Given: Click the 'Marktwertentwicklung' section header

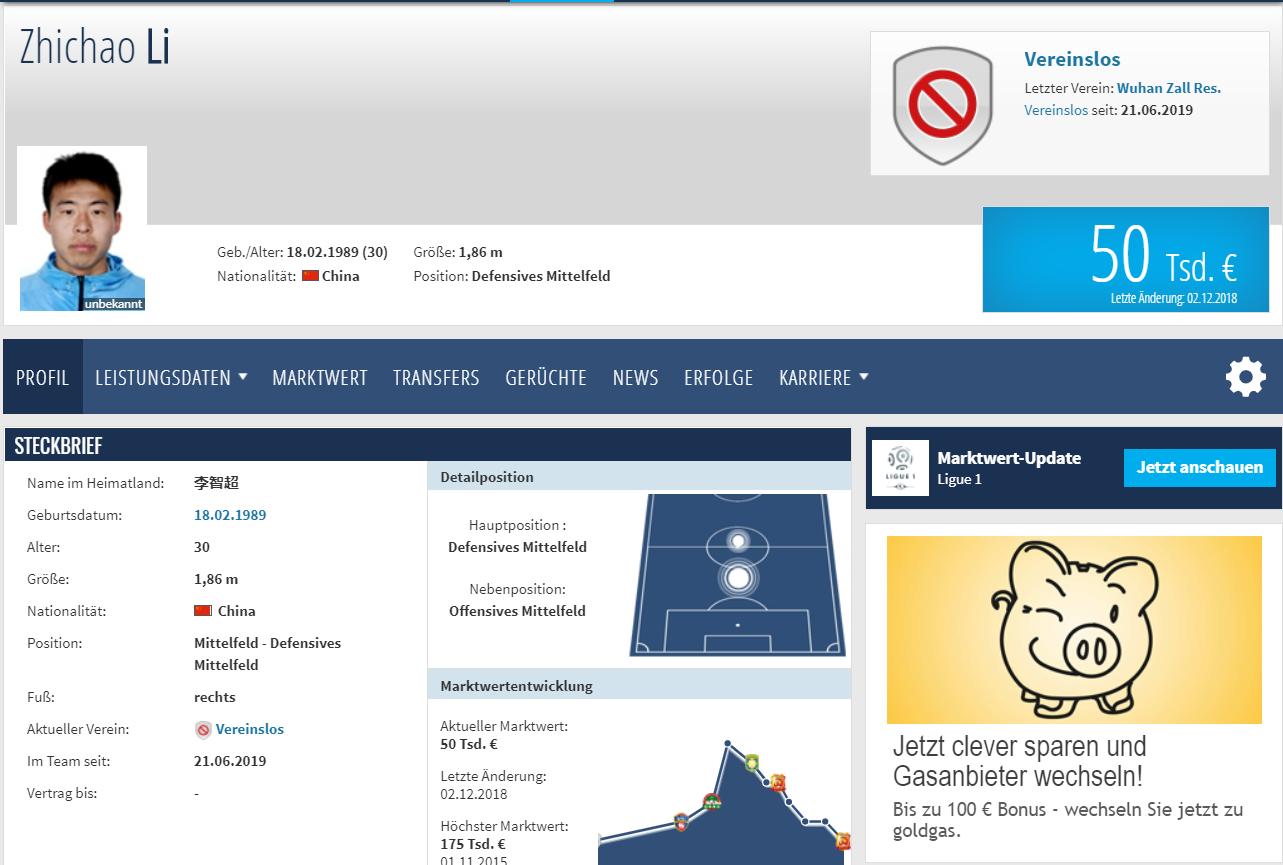Looking at the screenshot, I should click(640, 686).
